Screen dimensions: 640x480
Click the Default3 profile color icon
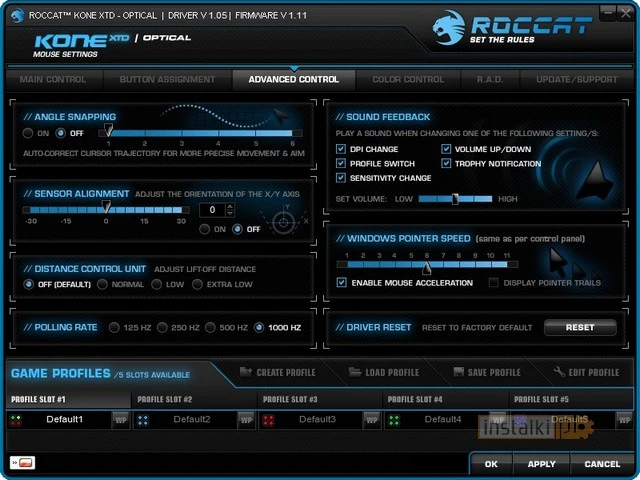click(269, 420)
